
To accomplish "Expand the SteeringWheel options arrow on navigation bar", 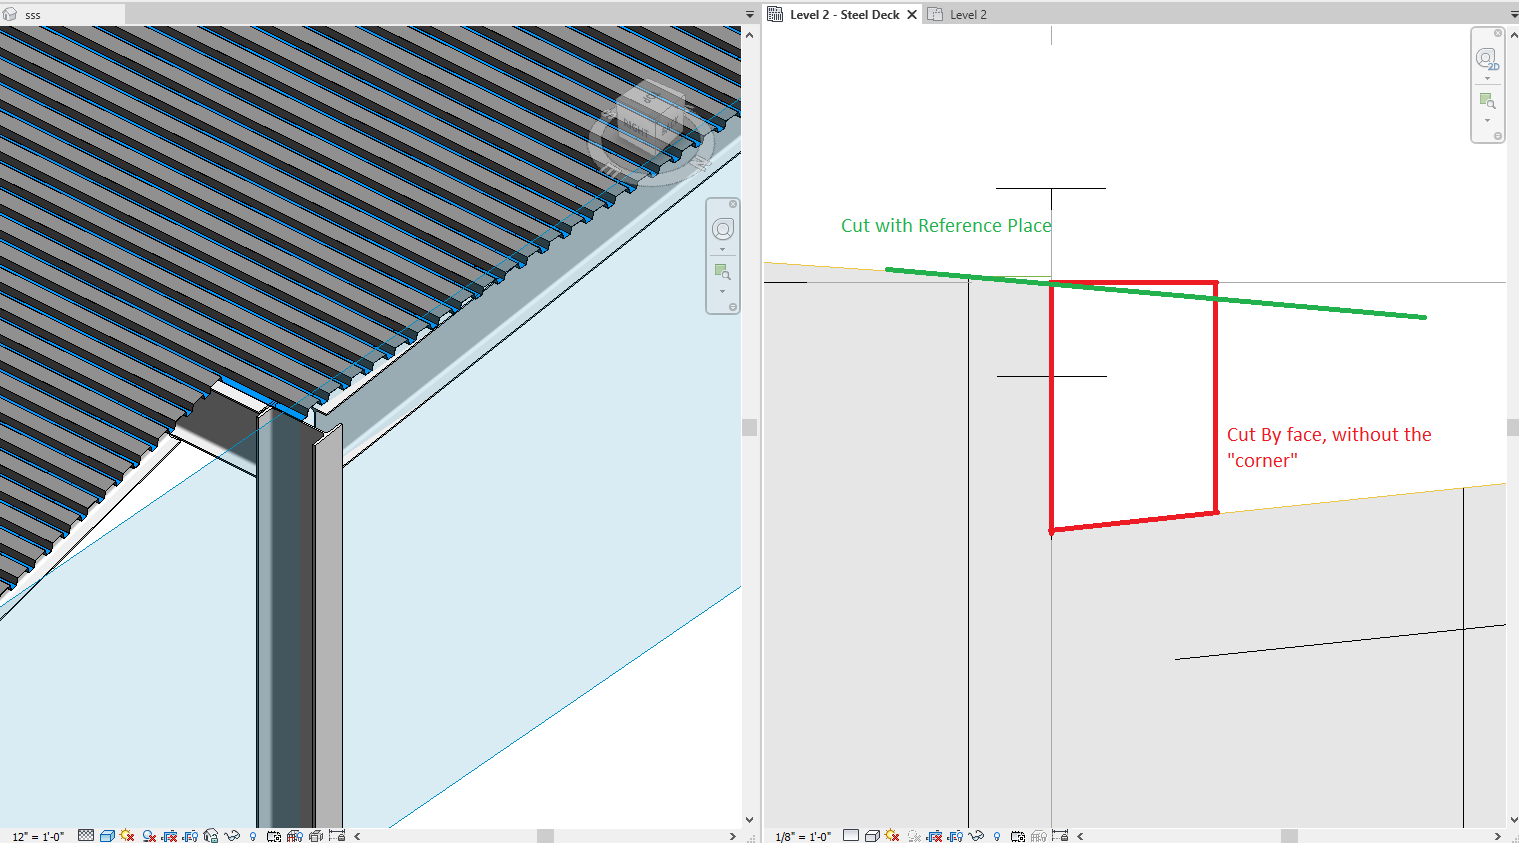I will (x=1487, y=78).
